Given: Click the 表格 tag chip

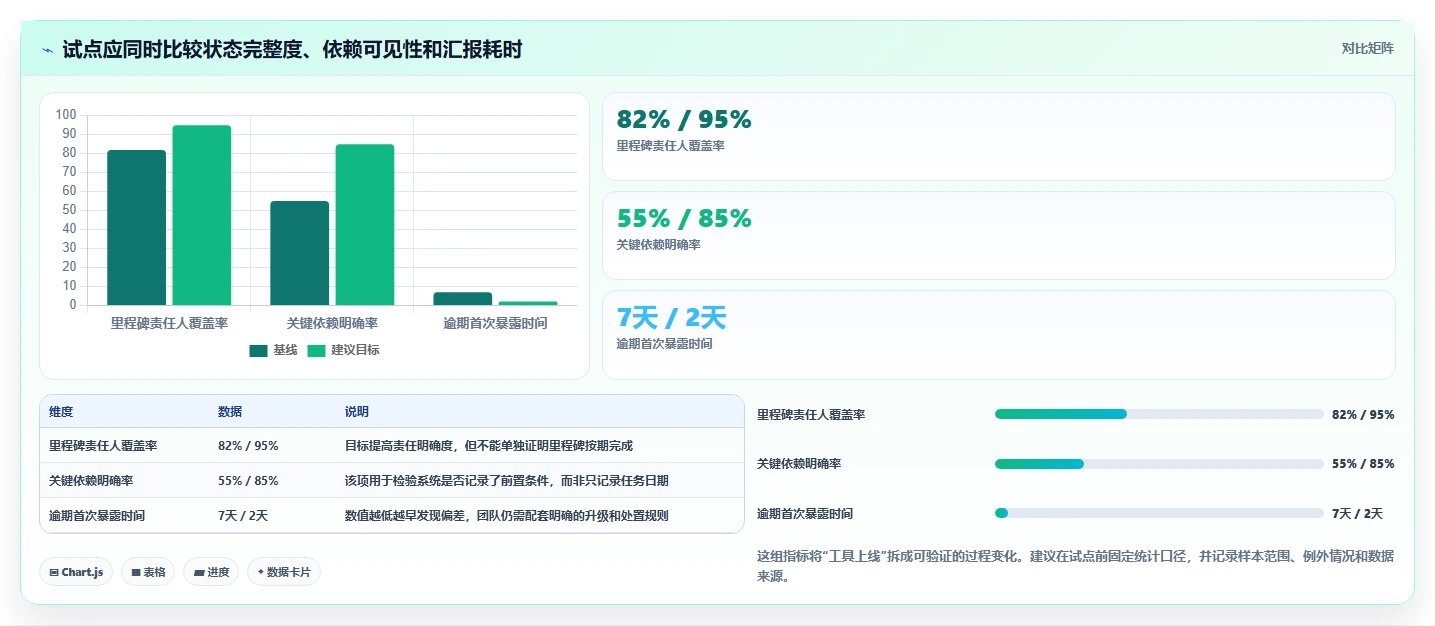Looking at the screenshot, I should [148, 572].
